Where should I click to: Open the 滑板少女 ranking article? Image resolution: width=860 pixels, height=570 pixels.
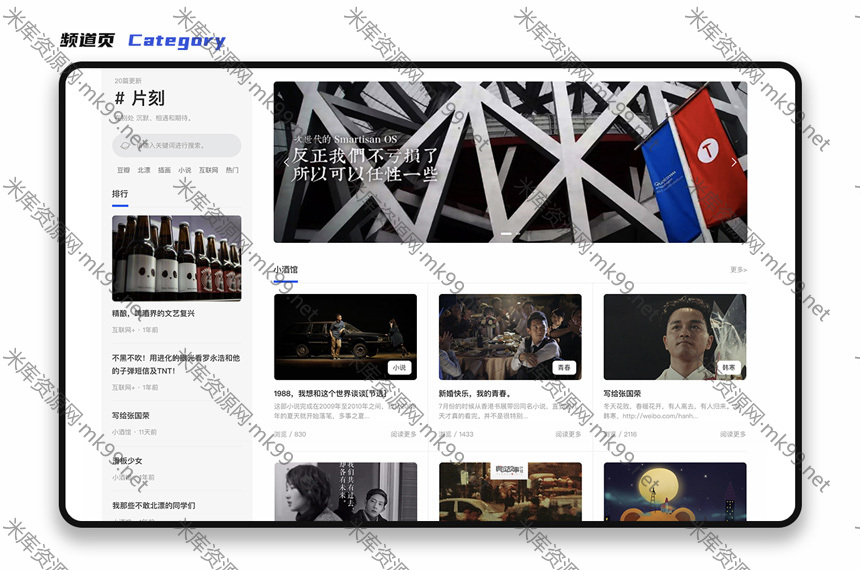tap(127, 461)
